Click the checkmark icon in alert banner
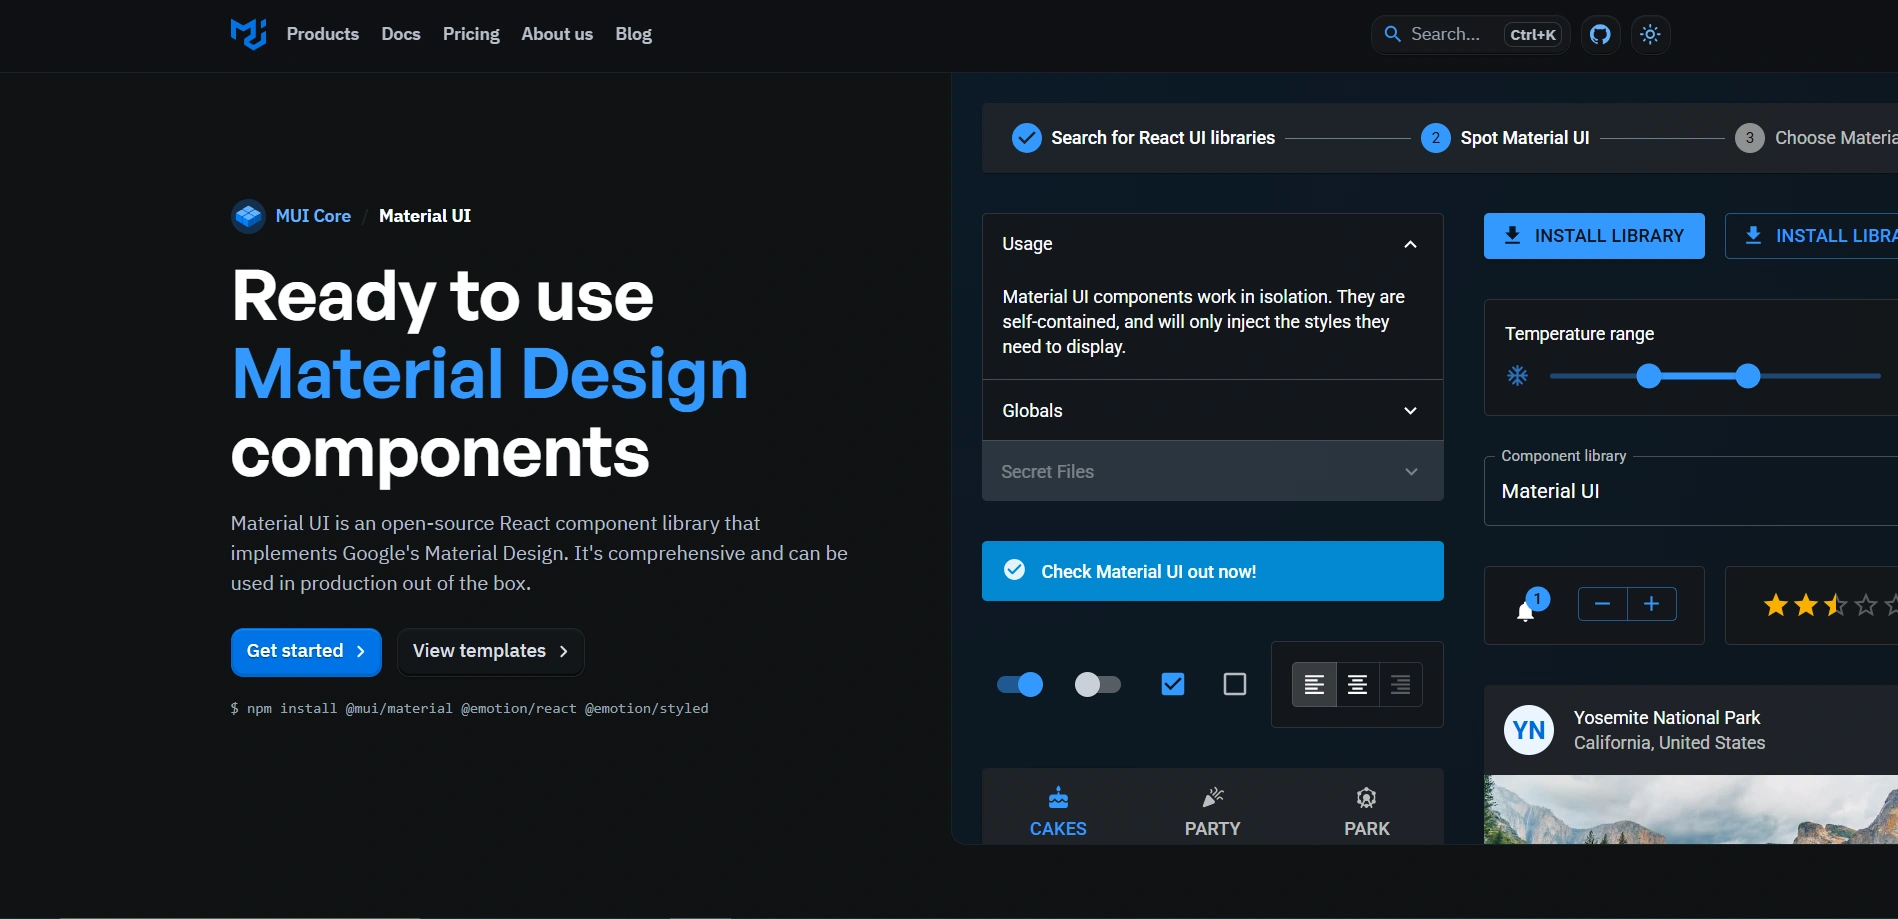This screenshot has height=919, width=1898. coord(1014,570)
